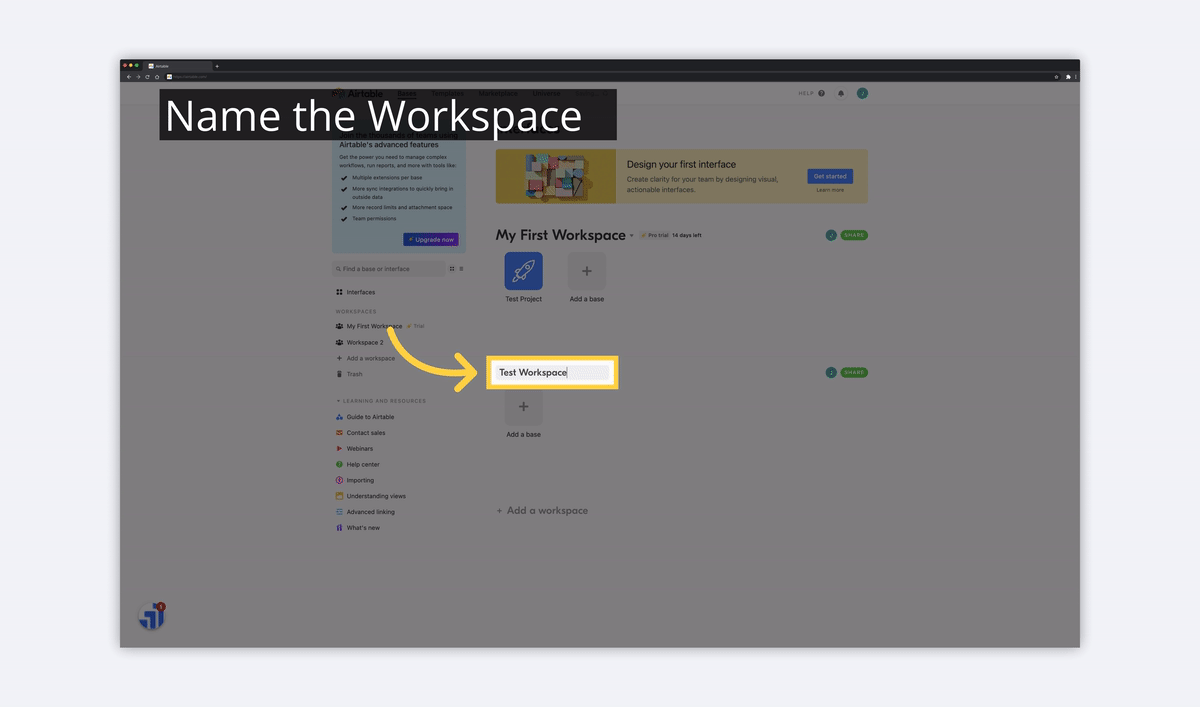Open the Test Project base rocket icon

(523, 271)
